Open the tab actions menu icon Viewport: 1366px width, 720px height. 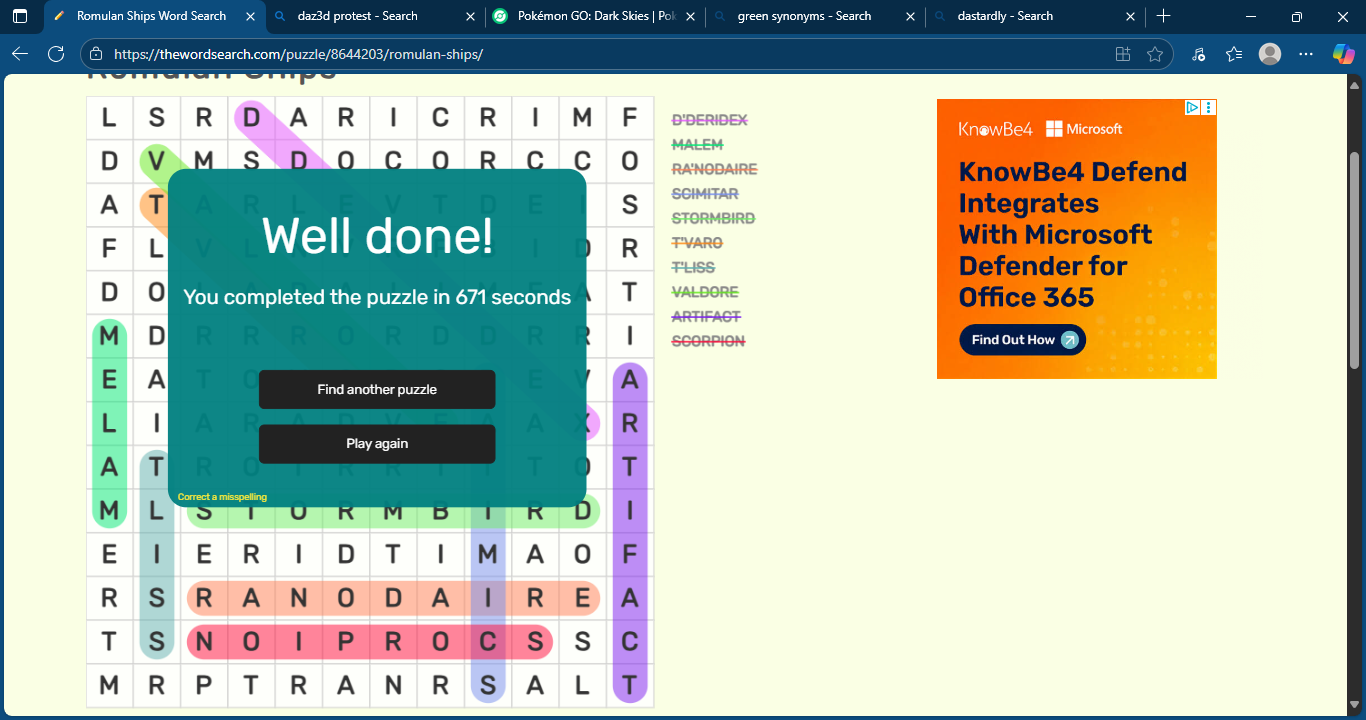(20, 16)
